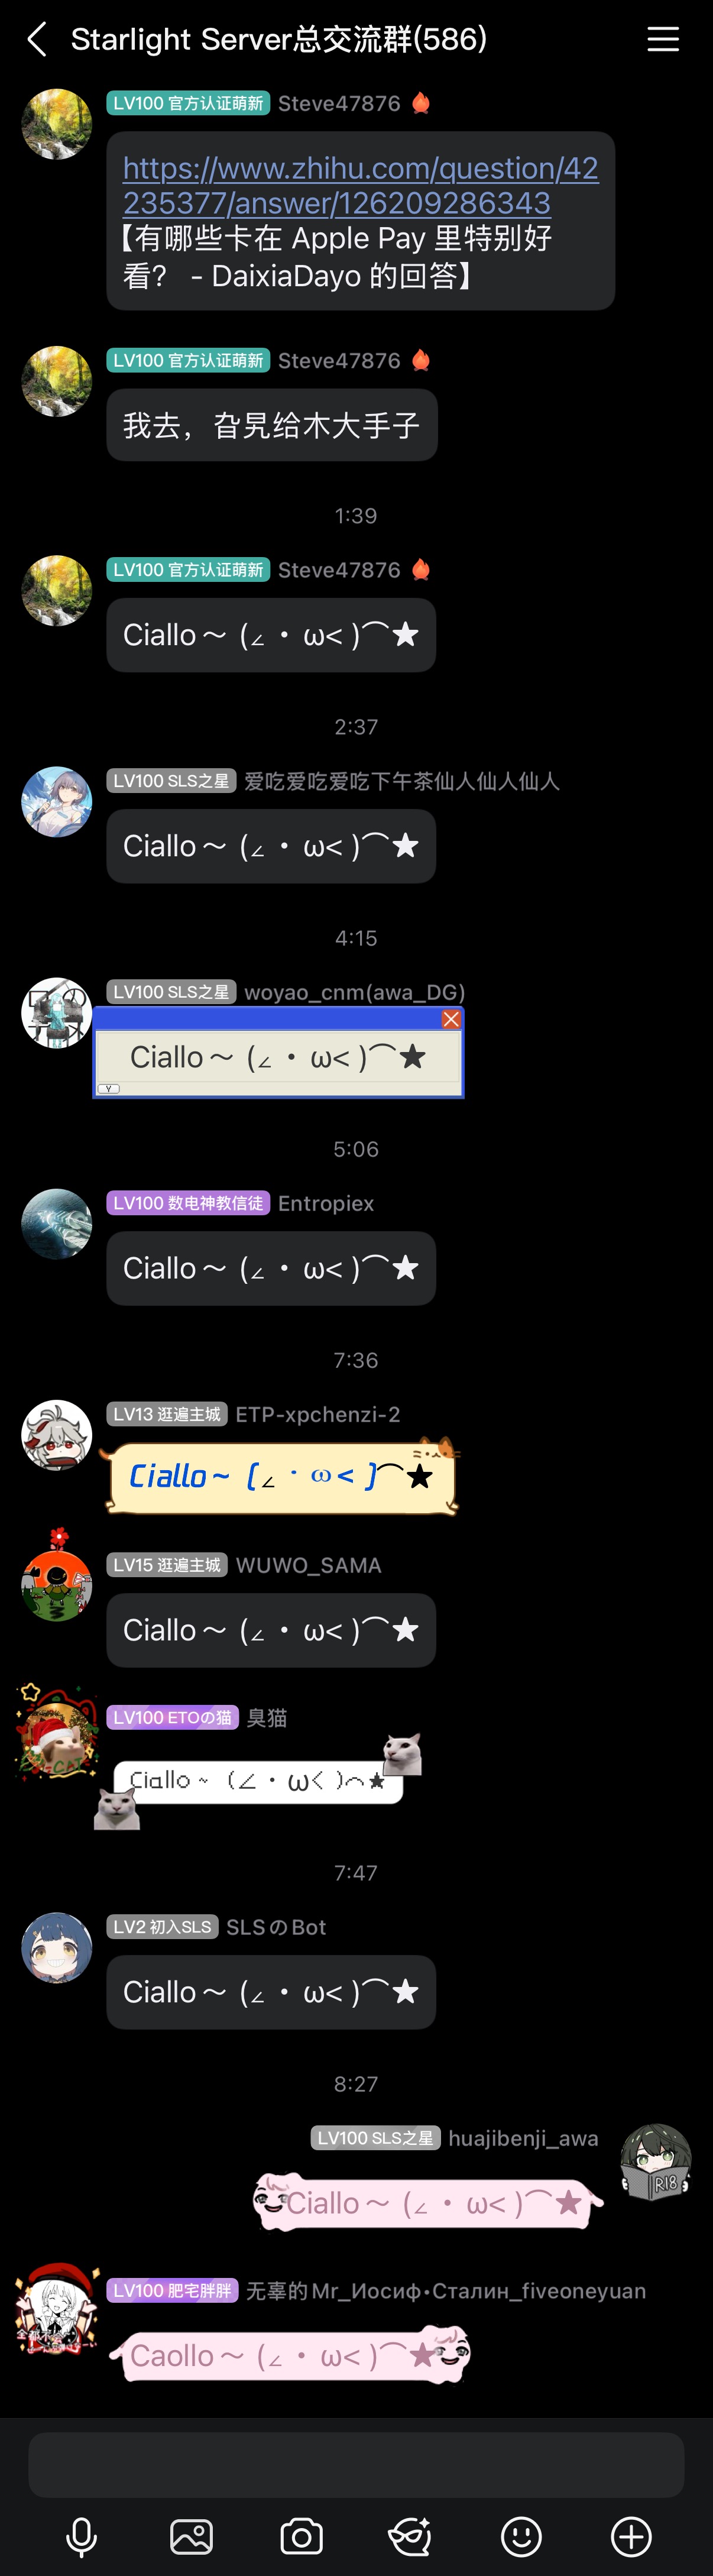
Task: Tap WUWO_SAMA's avatar
Action: 57,1585
